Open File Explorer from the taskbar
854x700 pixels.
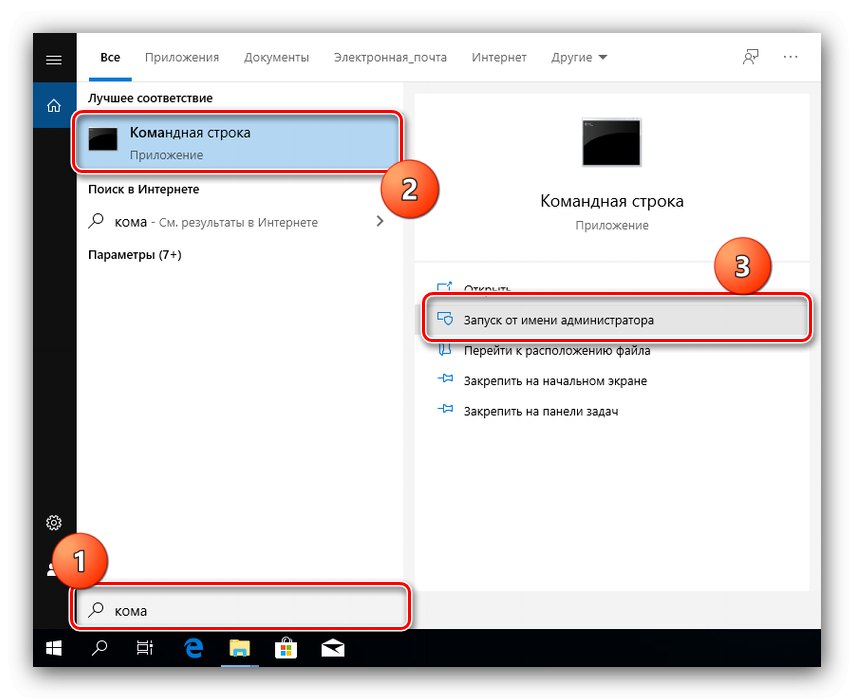[240, 648]
